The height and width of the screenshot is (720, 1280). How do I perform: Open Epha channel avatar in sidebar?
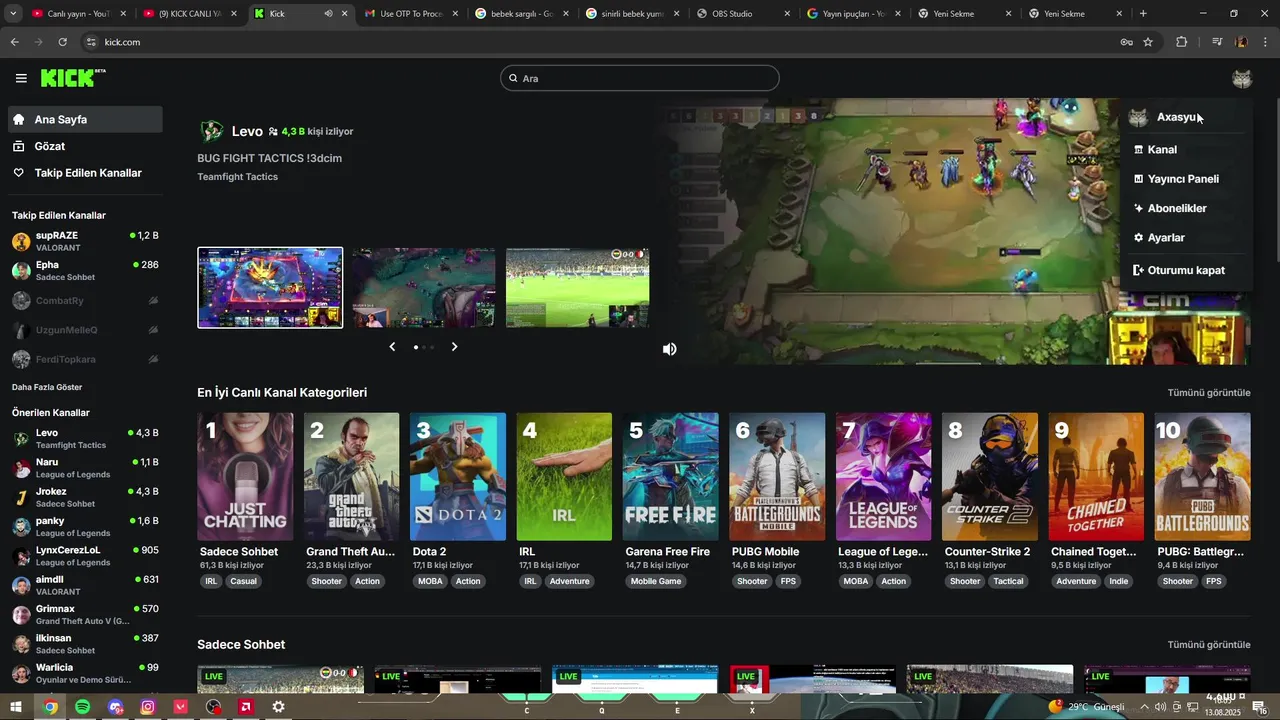pyautogui.click(x=21, y=270)
